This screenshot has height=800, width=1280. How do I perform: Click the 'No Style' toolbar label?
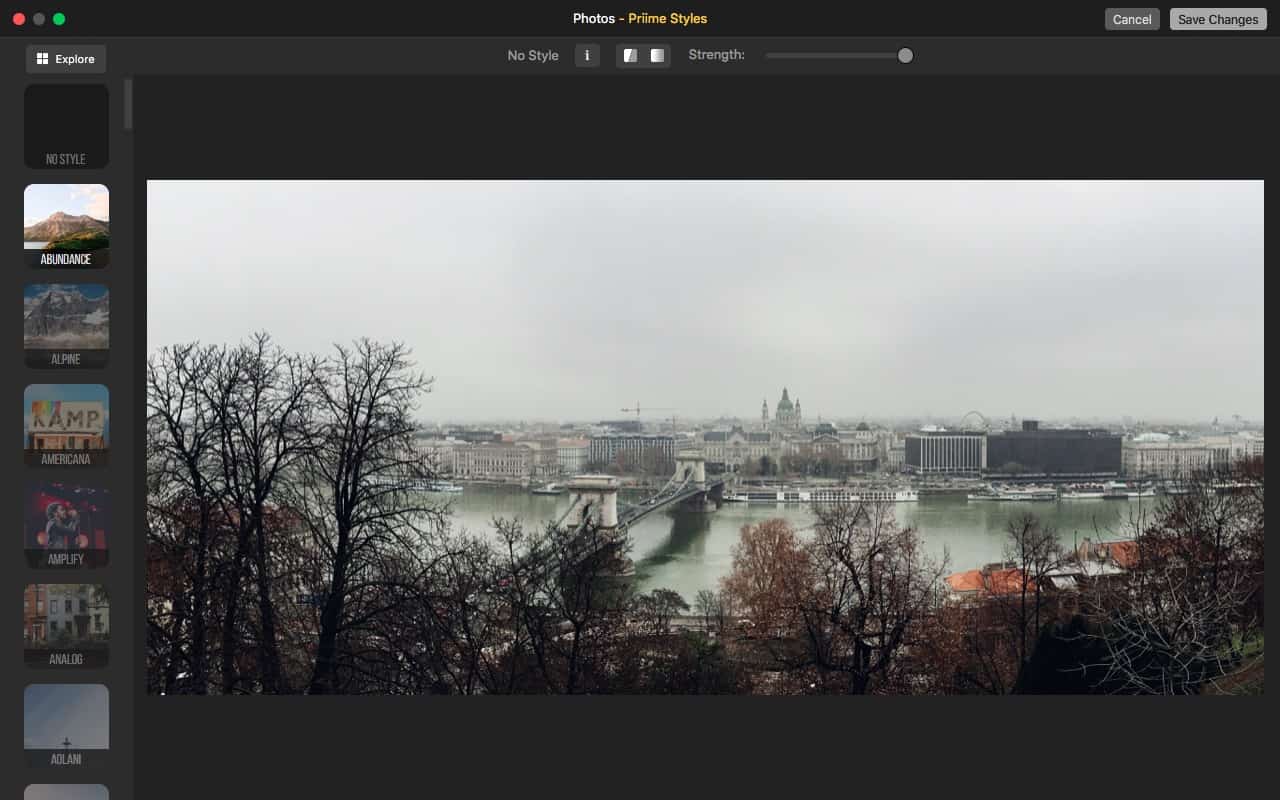(533, 55)
